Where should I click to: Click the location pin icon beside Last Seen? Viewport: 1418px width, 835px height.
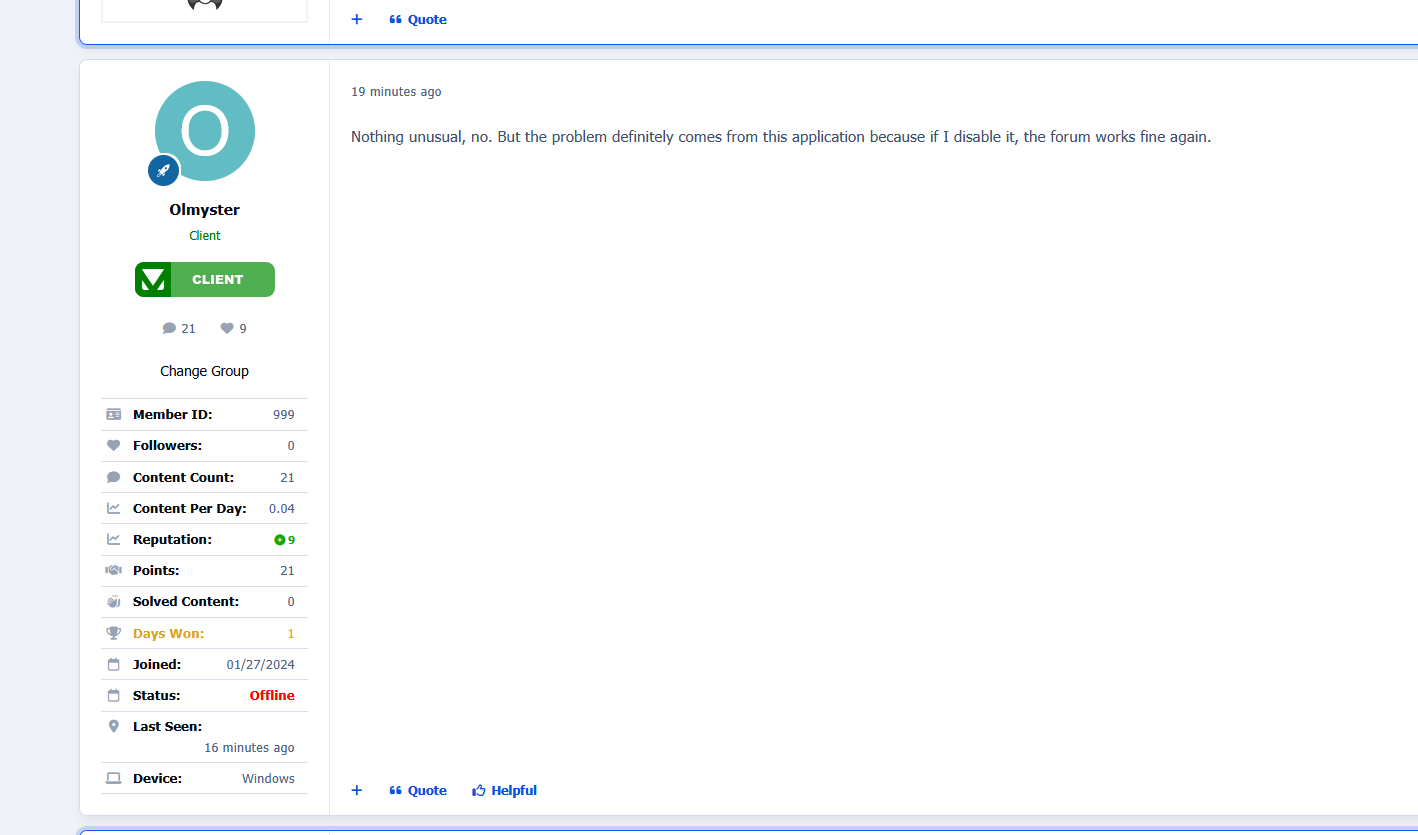(114, 726)
